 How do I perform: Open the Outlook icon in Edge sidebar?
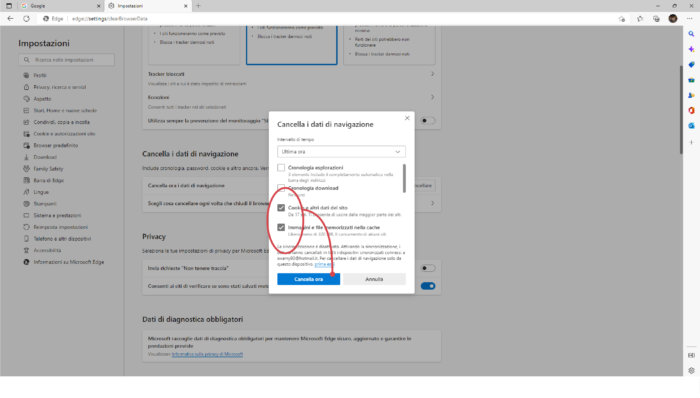[691, 126]
